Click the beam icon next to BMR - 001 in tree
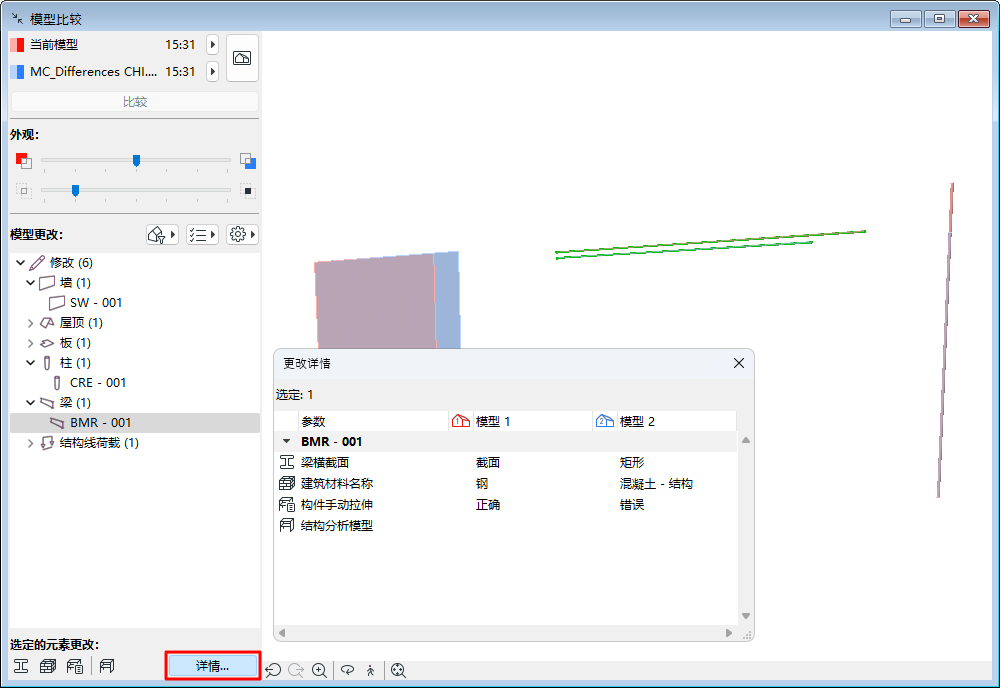 [57, 423]
